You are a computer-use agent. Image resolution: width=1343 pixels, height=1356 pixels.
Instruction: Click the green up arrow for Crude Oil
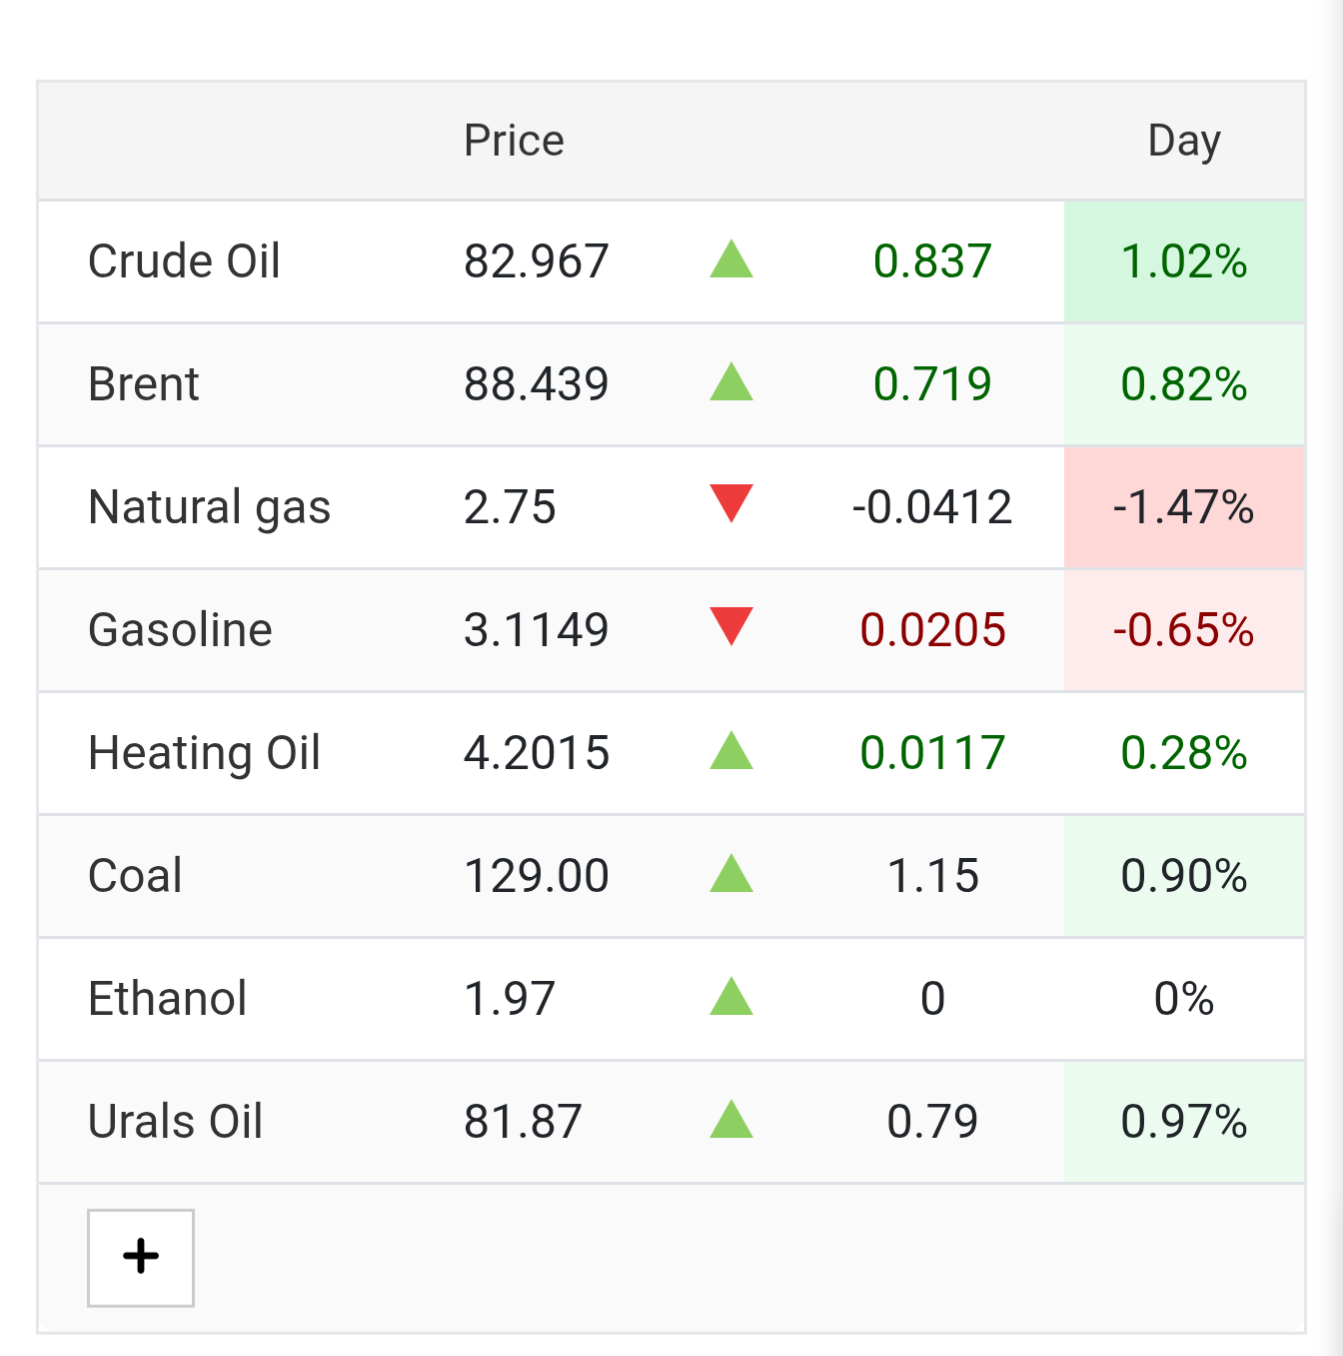731,259
